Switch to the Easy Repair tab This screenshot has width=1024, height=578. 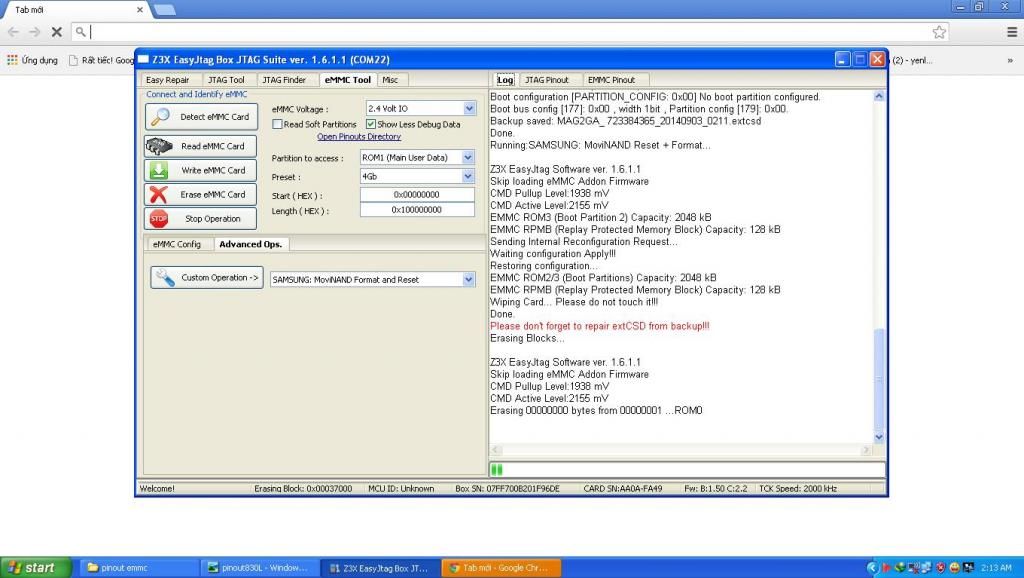pyautogui.click(x=167, y=80)
